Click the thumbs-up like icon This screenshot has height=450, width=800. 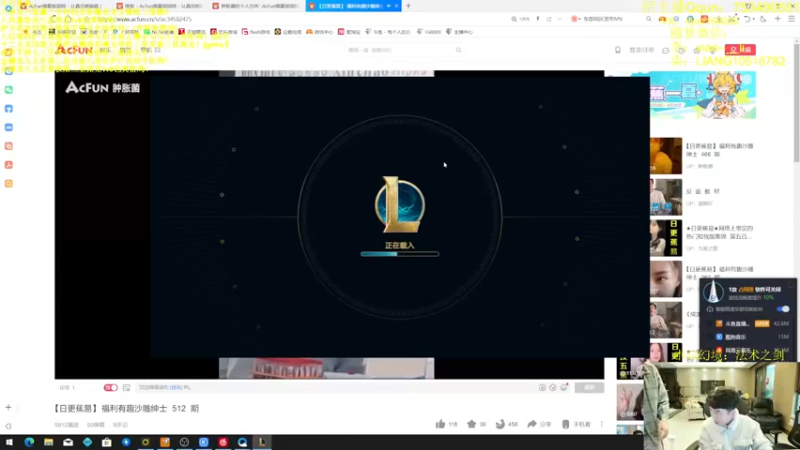tap(440, 424)
